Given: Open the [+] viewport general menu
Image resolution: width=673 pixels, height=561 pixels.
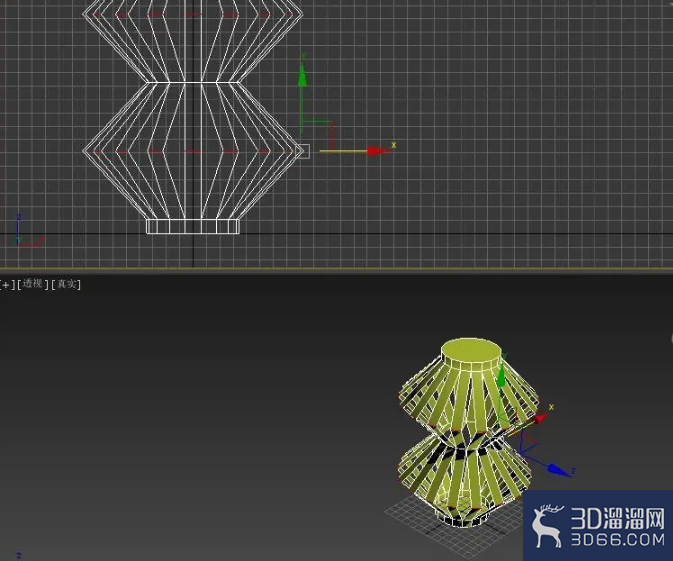Looking at the screenshot, I should 6,284.
